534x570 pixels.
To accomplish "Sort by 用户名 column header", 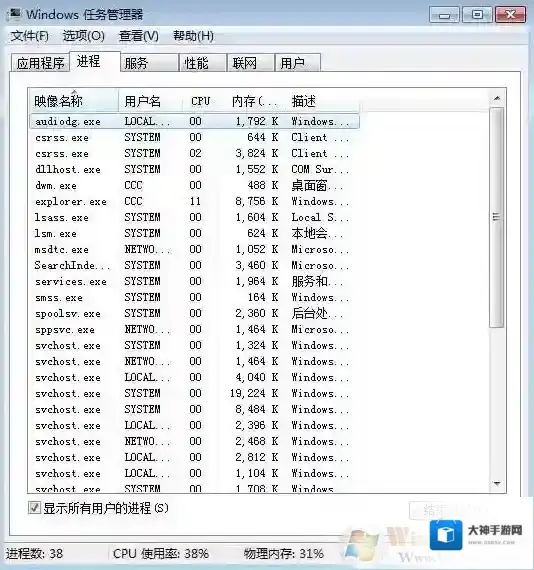I will pyautogui.click(x=150, y=101).
